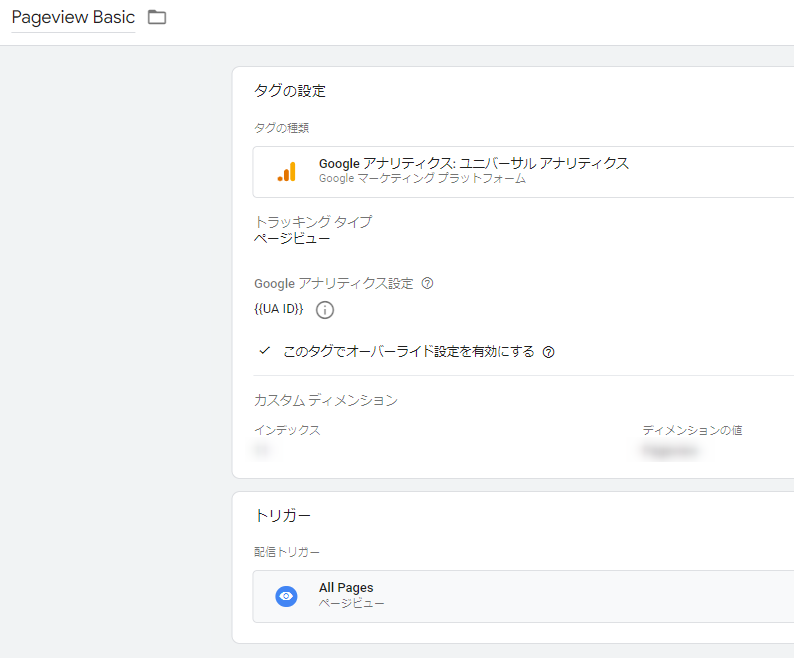
Task: Click the トラッキング タイプ label
Action: click(313, 222)
